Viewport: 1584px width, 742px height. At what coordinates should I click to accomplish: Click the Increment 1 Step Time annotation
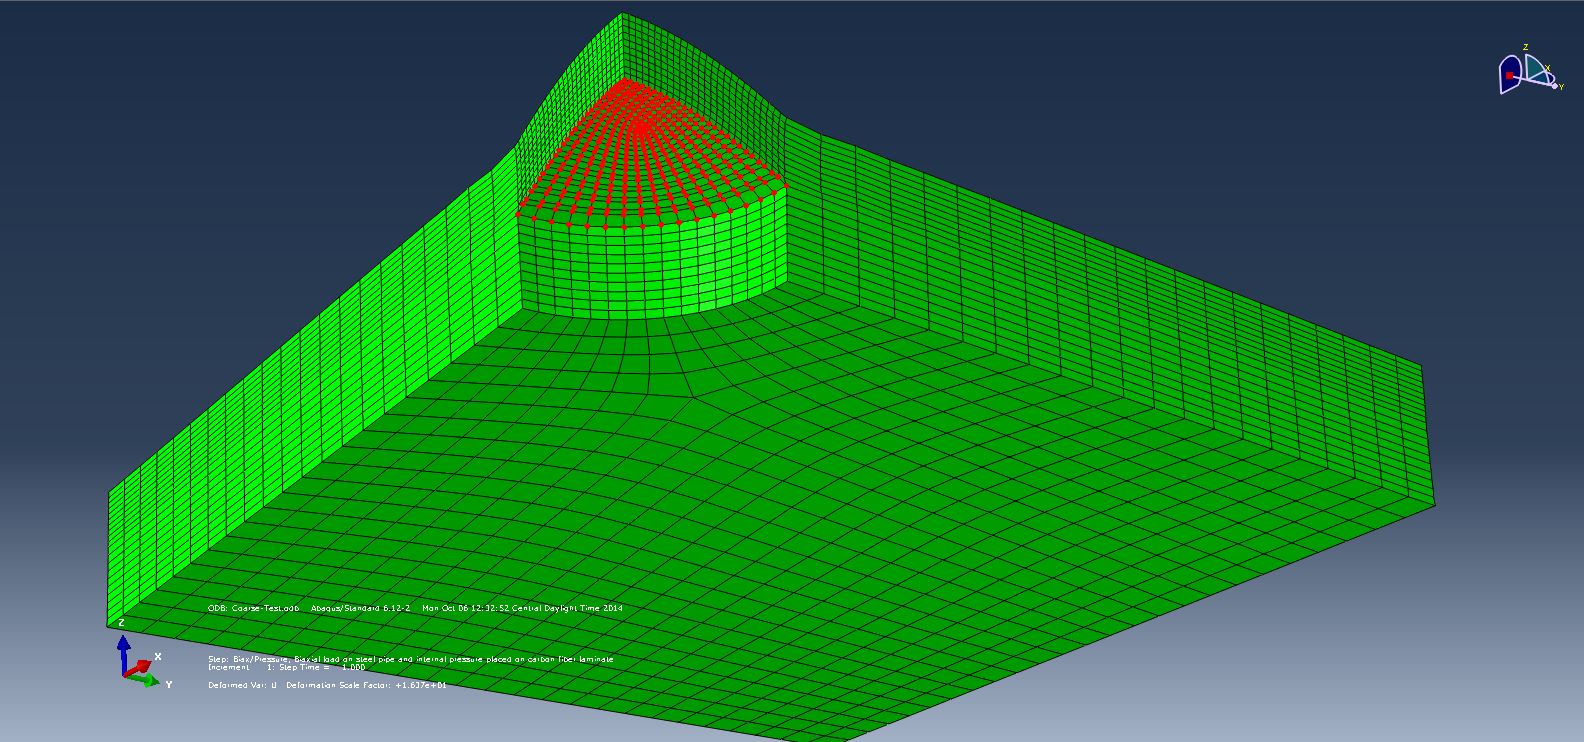[286, 667]
